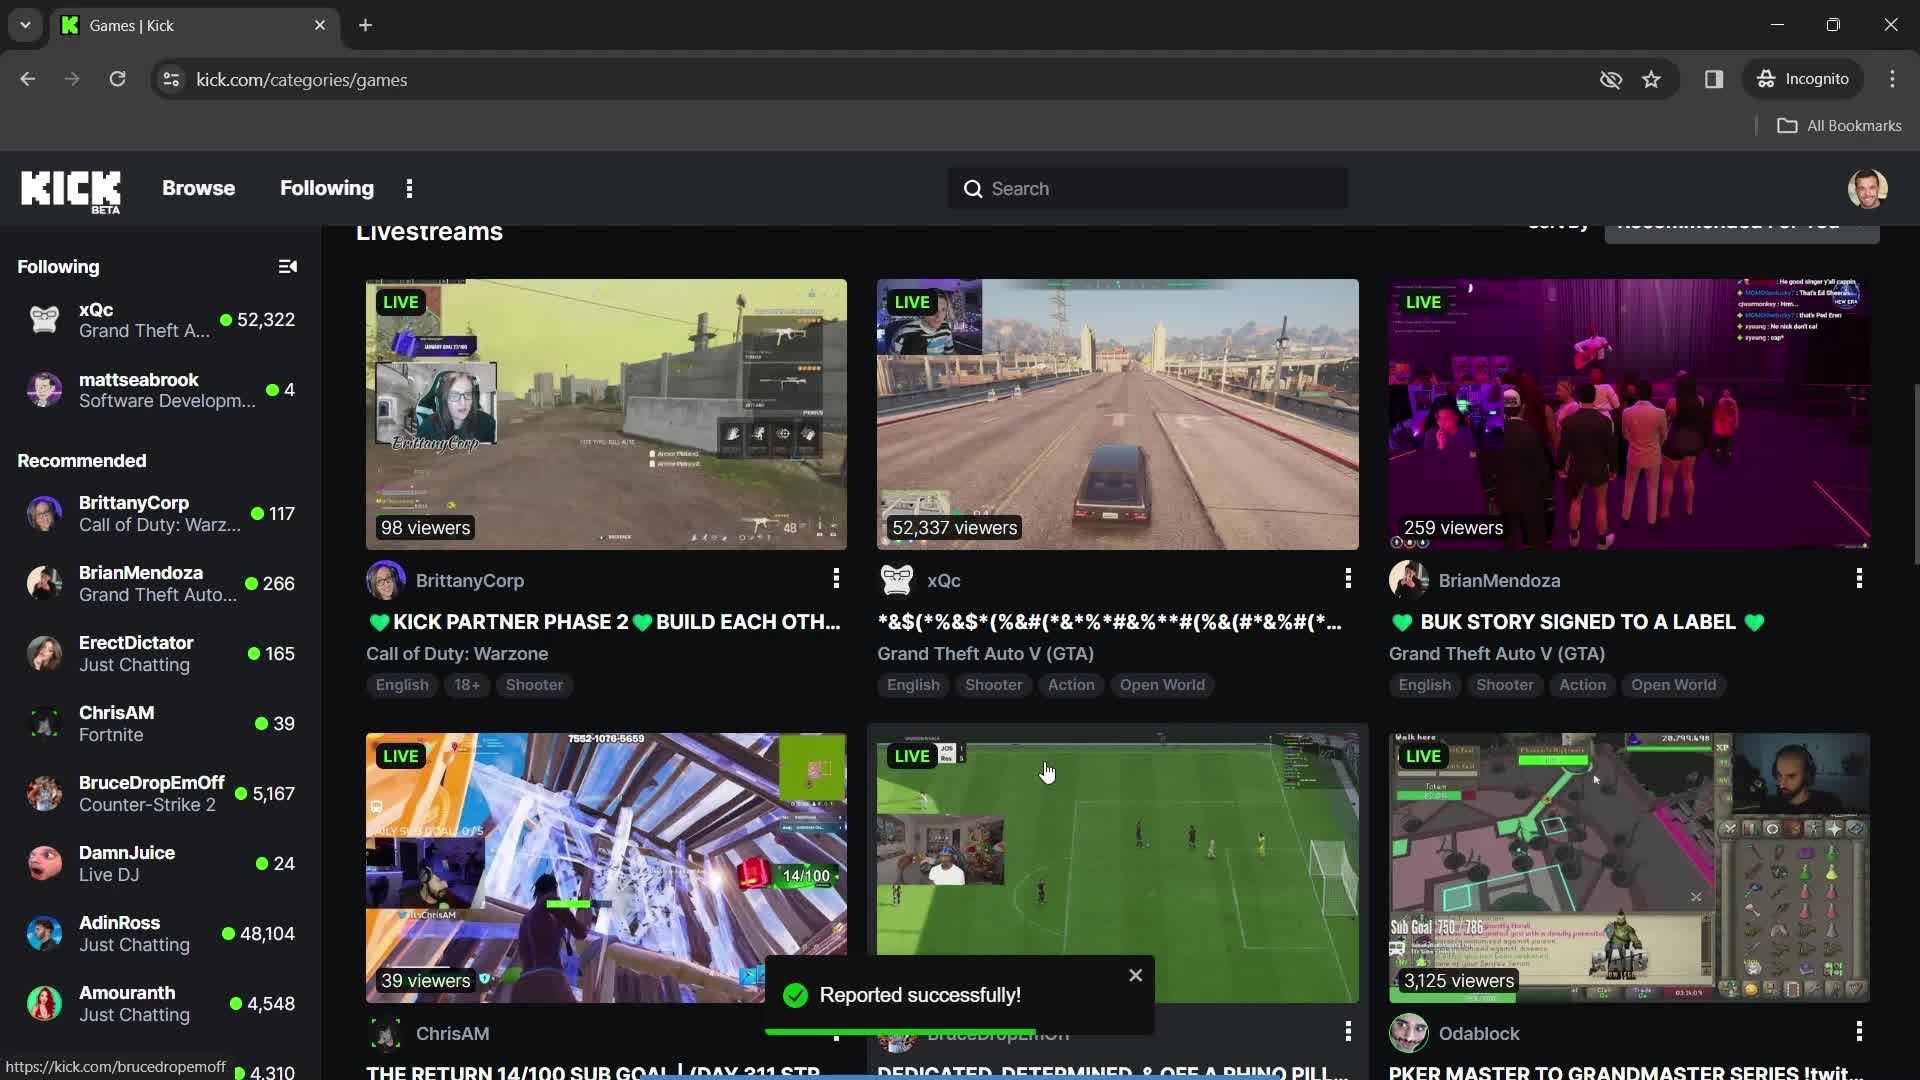The height and width of the screenshot is (1080, 1920).
Task: Click xQc avatar under stream thumbnail
Action: point(897,580)
